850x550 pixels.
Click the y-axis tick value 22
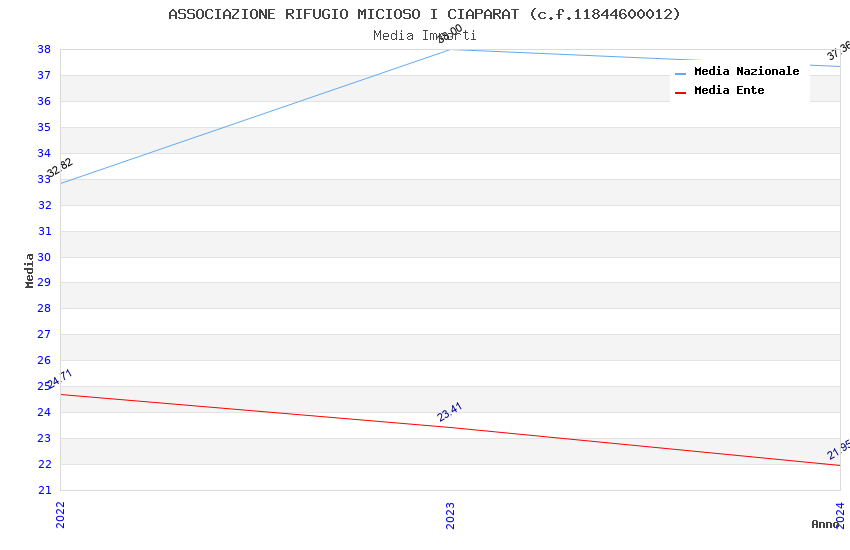(x=44, y=464)
